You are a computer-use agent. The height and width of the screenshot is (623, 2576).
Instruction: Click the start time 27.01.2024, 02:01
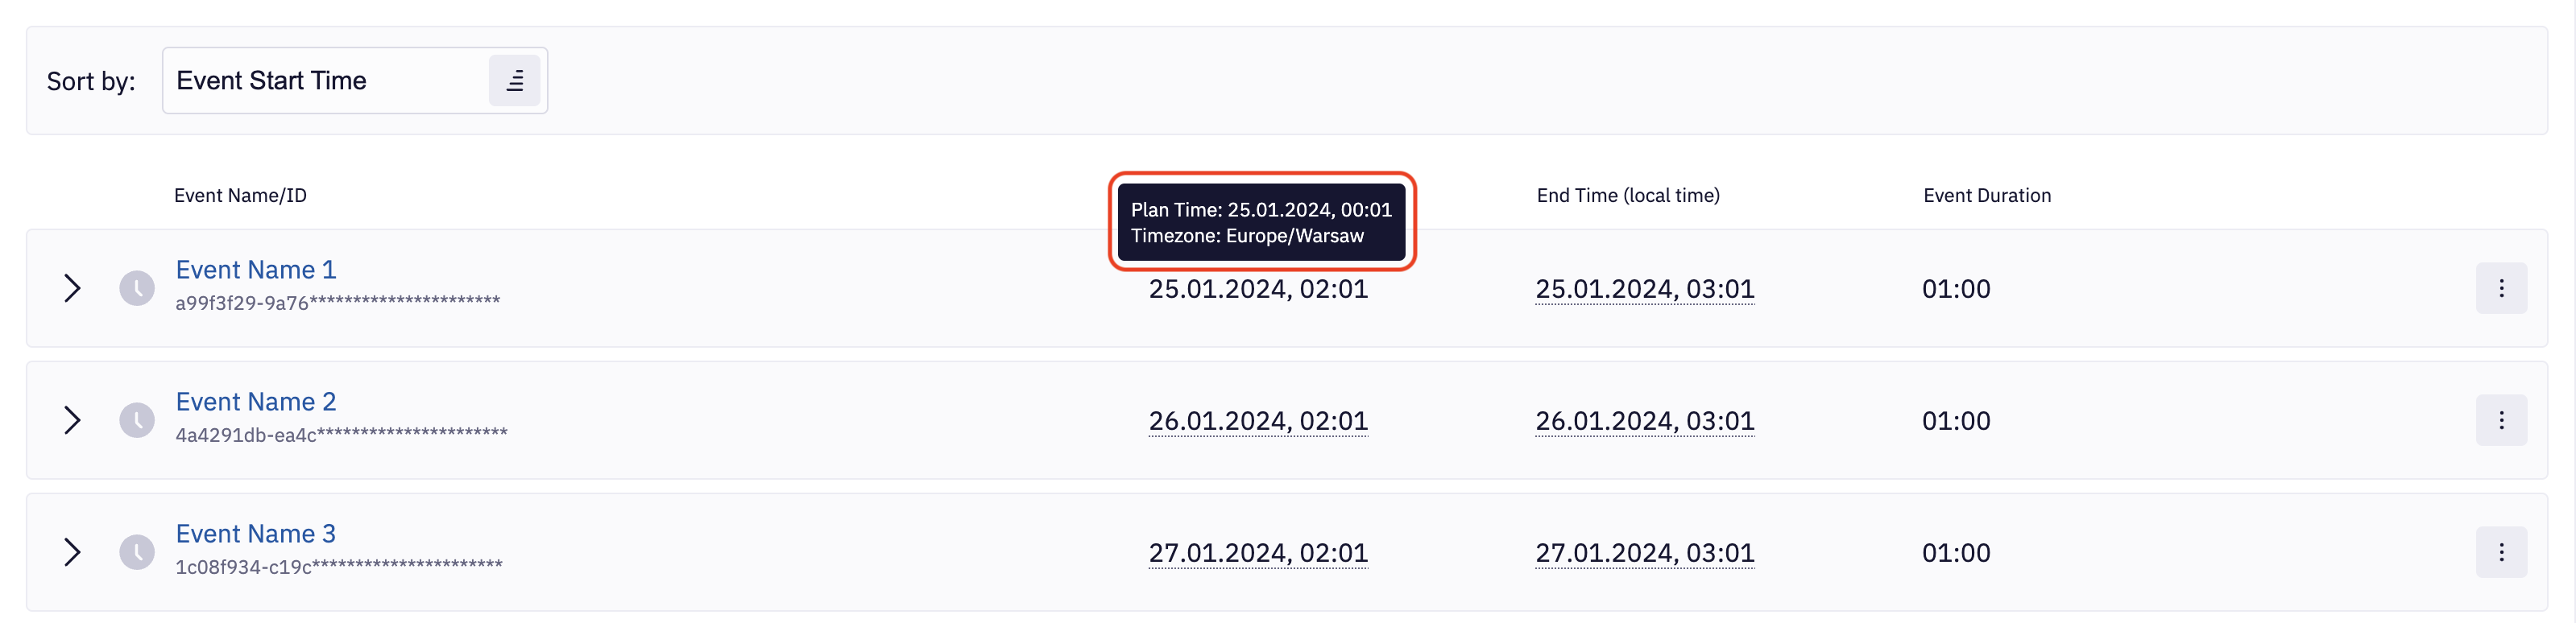[x=1258, y=553]
